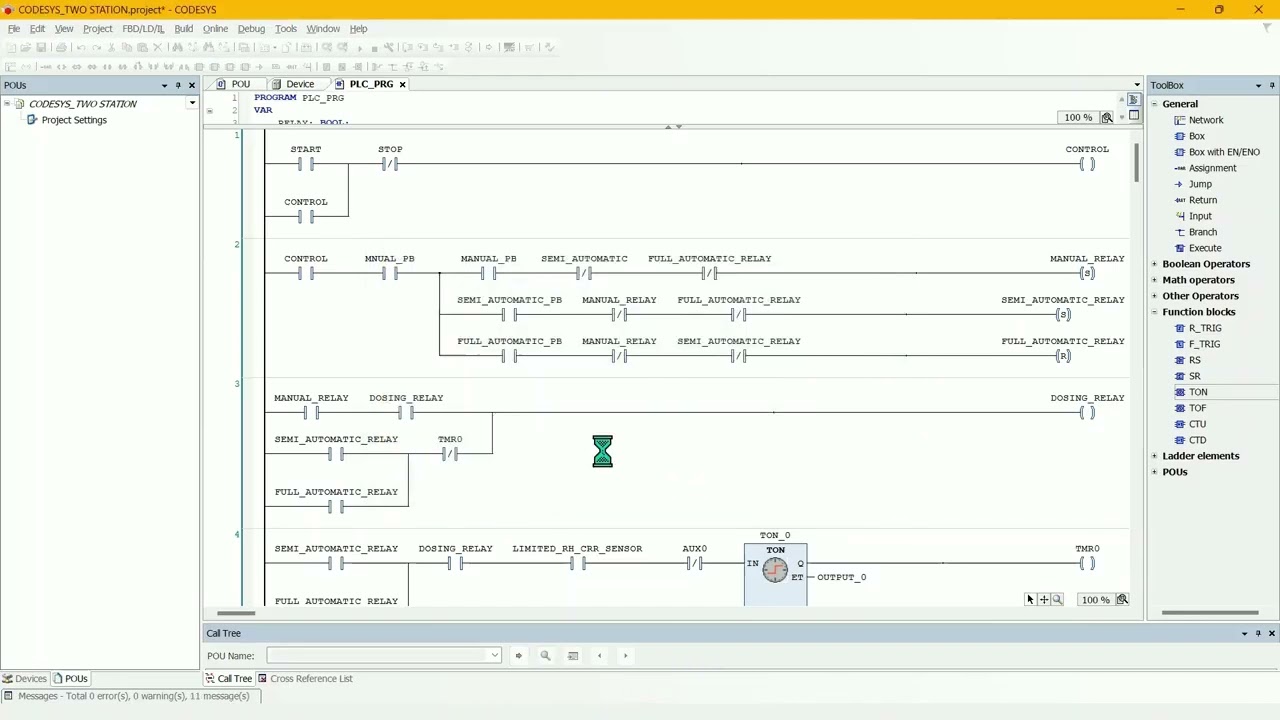Switch to the Device editor tab
Screen dimensions: 1280x720
294,85
